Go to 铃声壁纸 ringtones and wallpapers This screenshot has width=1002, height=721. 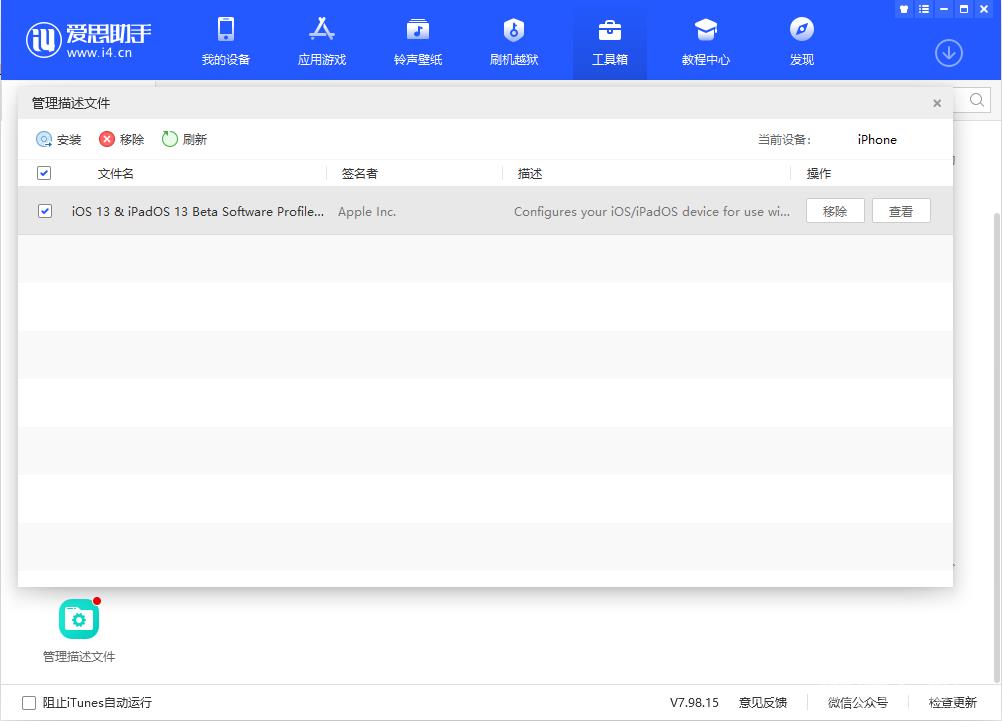point(417,42)
